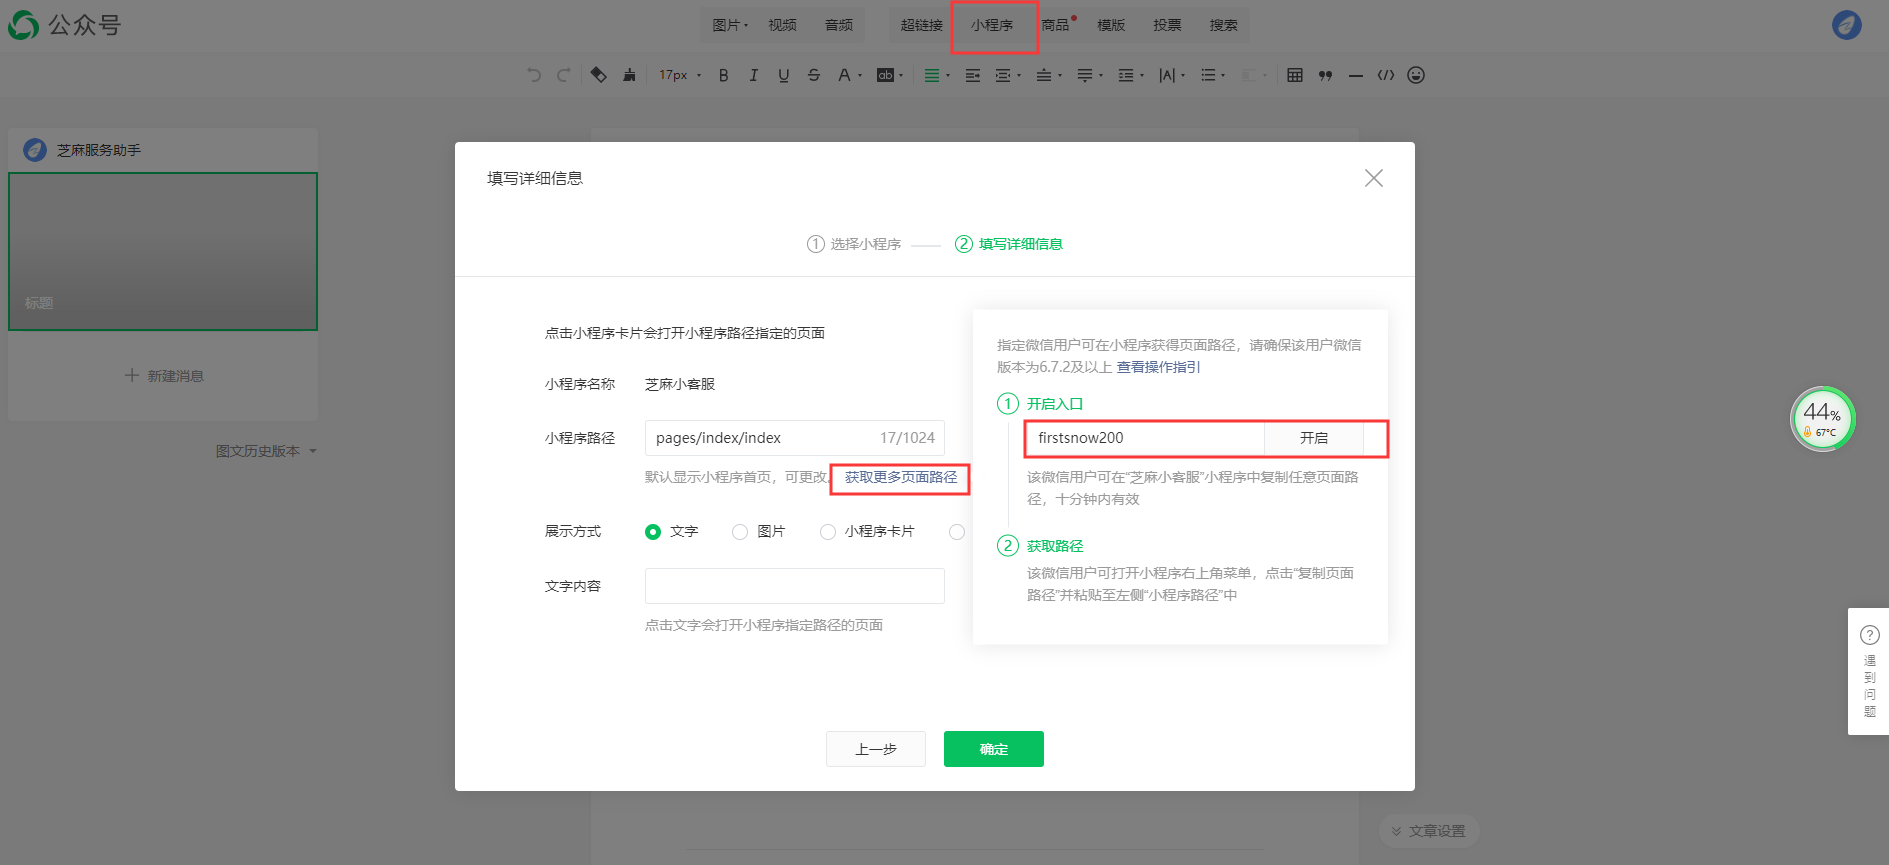This screenshot has height=865, width=1889.
Task: Close the 填写详细信息 dialog
Action: click(x=1374, y=178)
